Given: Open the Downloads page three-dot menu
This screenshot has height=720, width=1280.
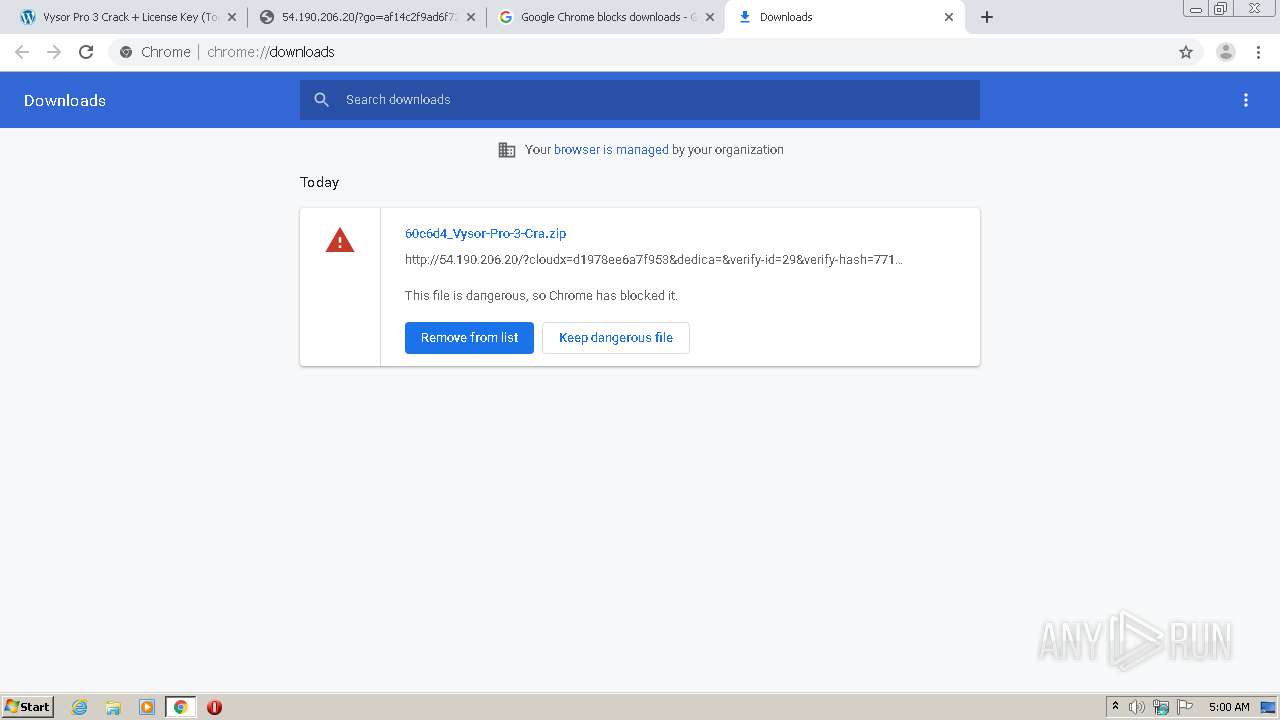Looking at the screenshot, I should point(1246,100).
